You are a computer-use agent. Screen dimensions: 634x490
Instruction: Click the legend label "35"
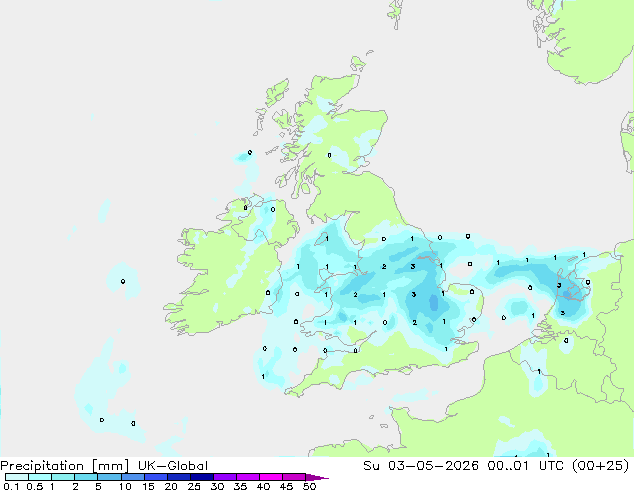point(240,486)
